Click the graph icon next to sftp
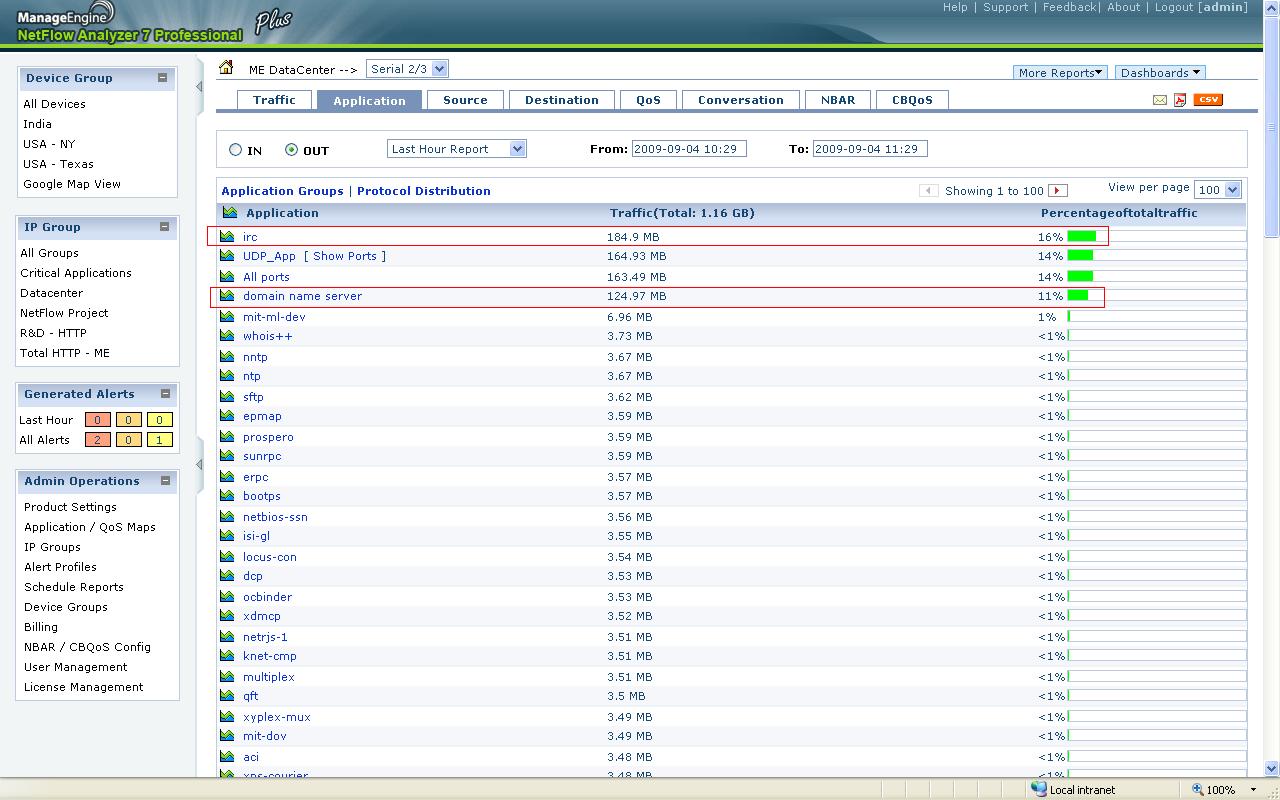The image size is (1280, 800). pyautogui.click(x=228, y=397)
